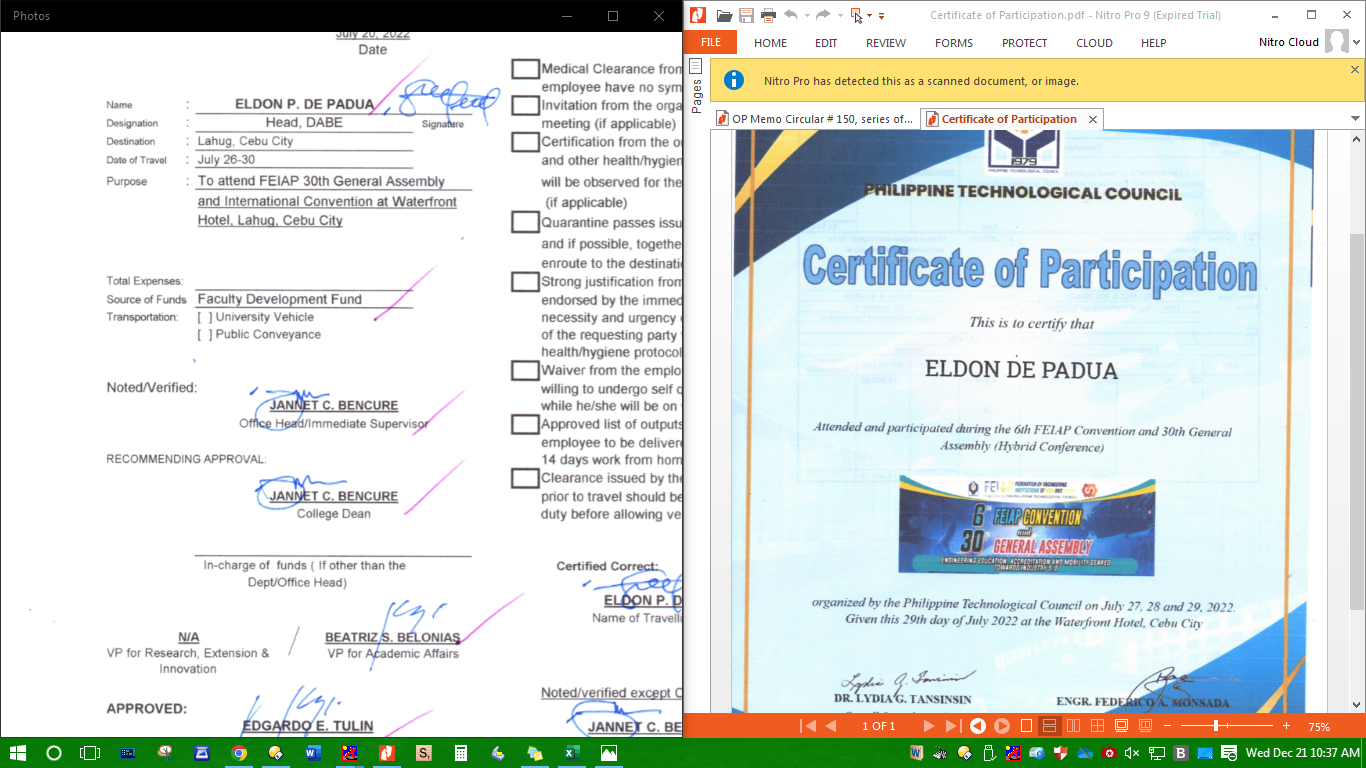
Task: Select facing pages view in status bar
Action: (1073, 726)
